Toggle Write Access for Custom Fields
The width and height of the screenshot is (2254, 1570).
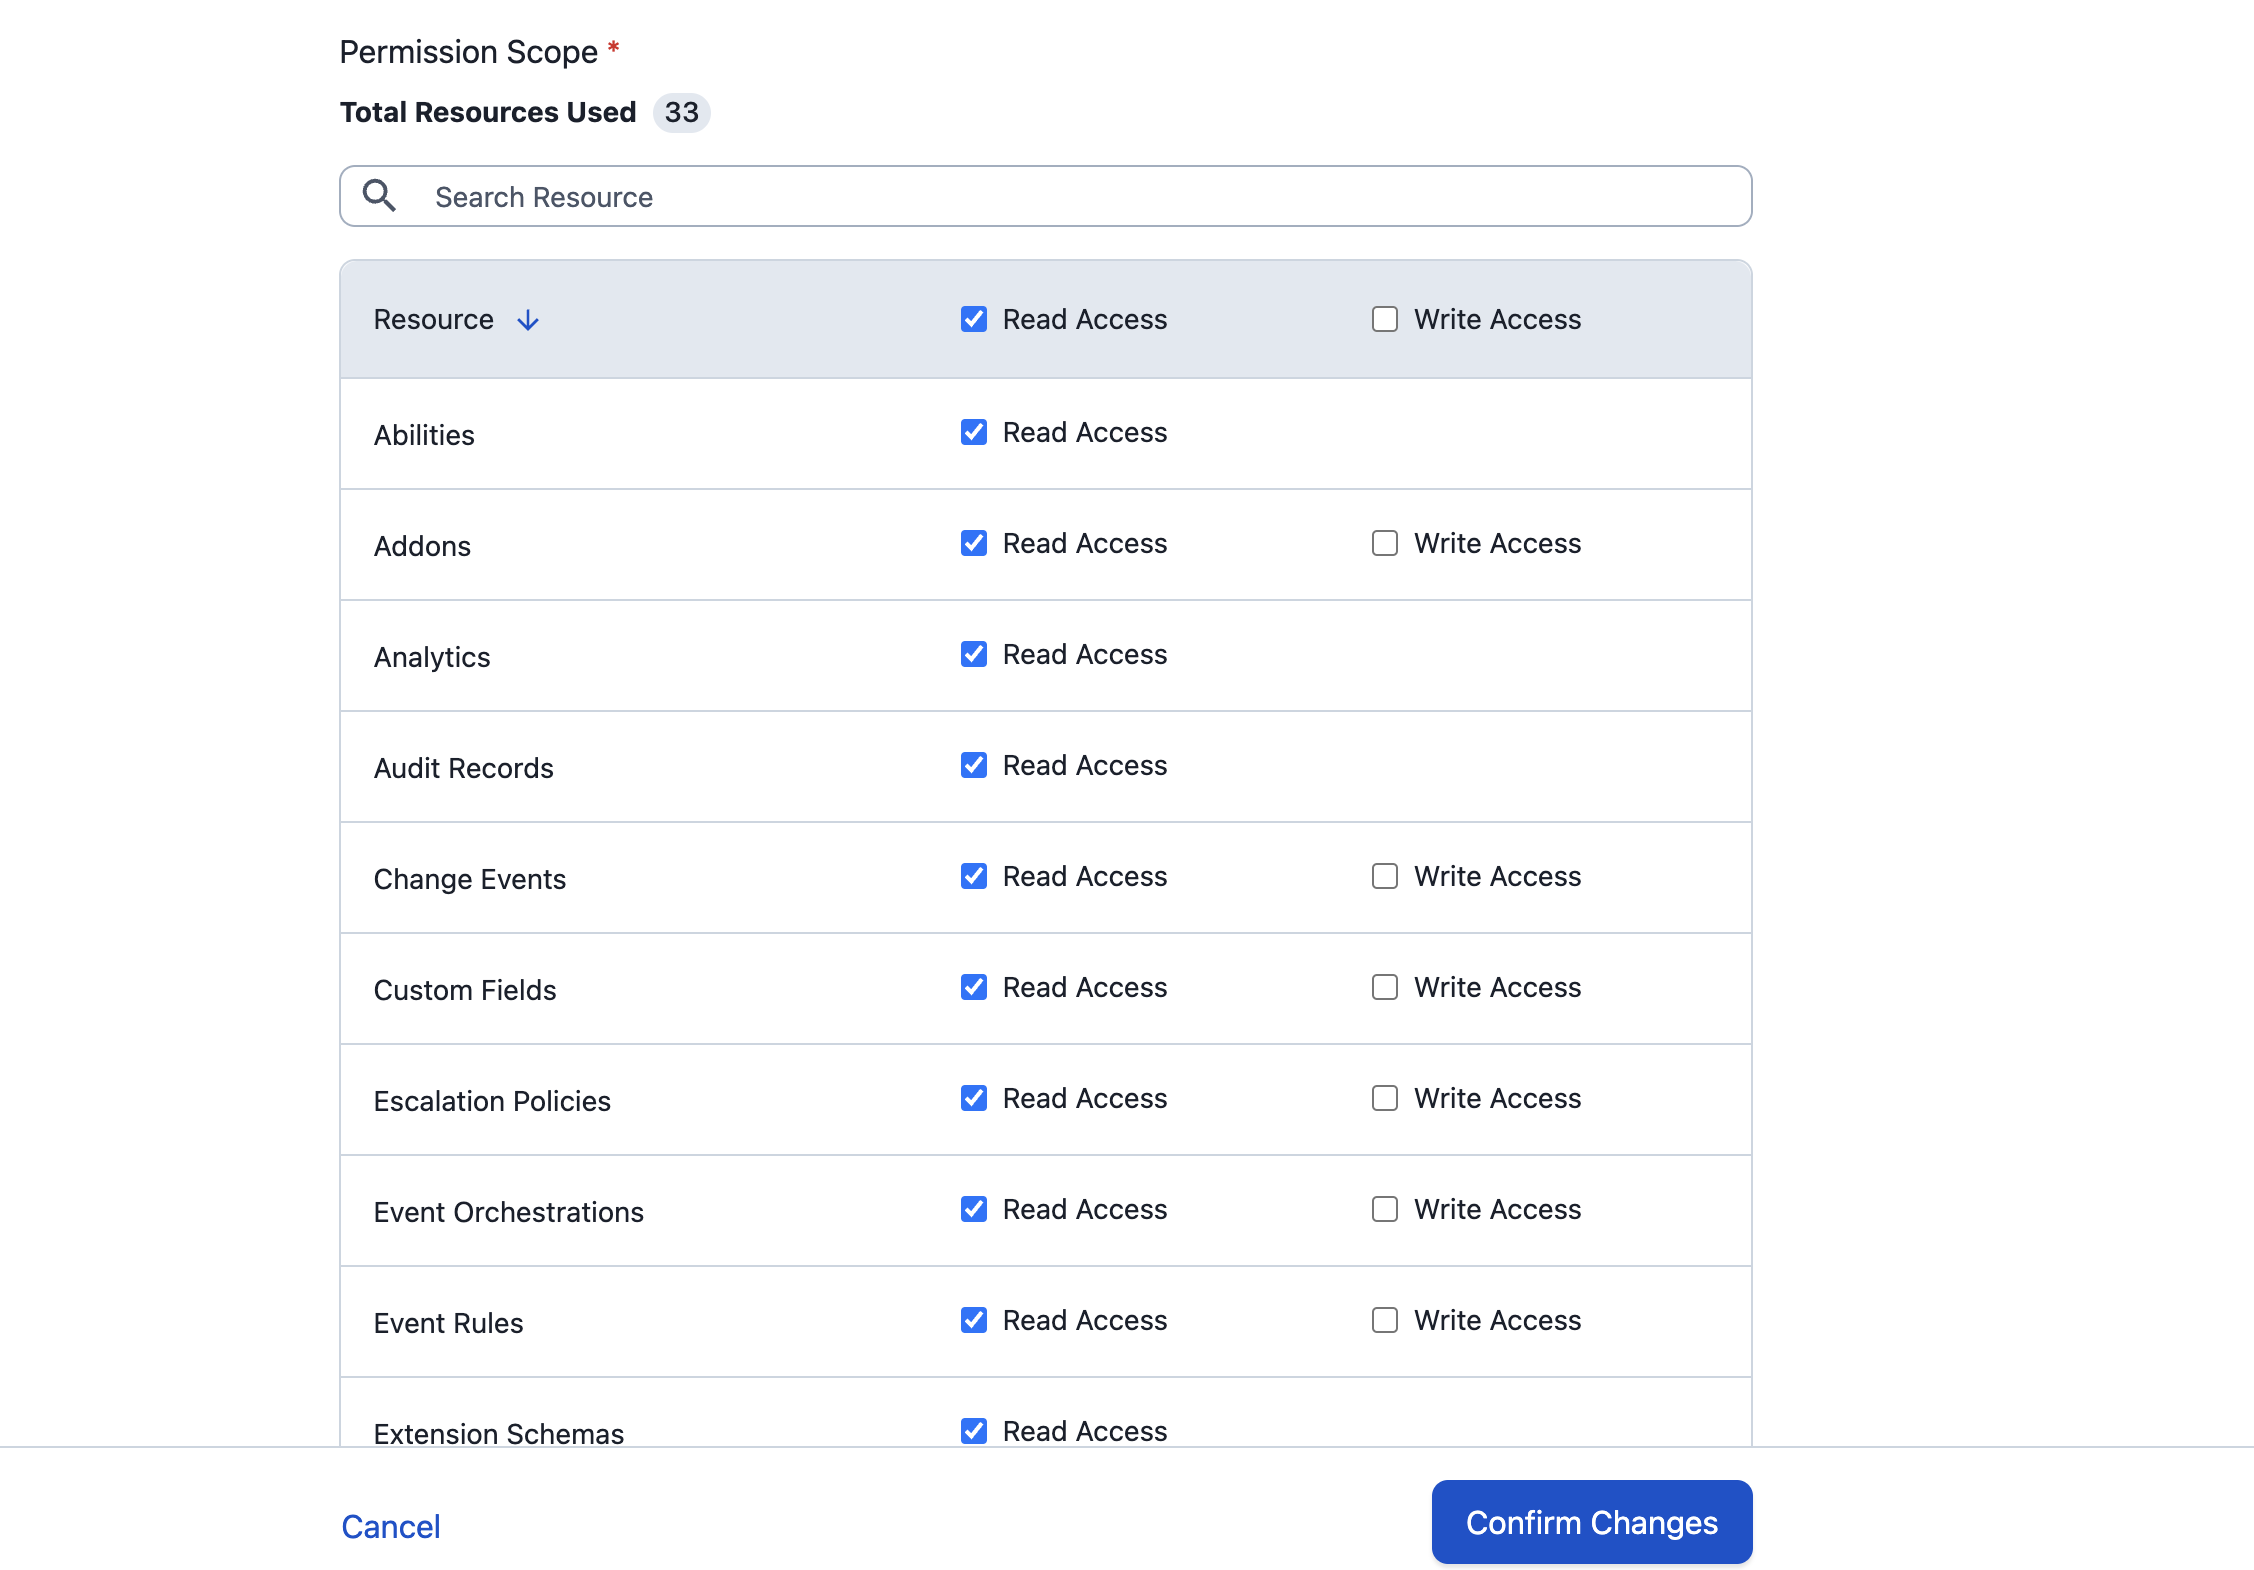1384,987
